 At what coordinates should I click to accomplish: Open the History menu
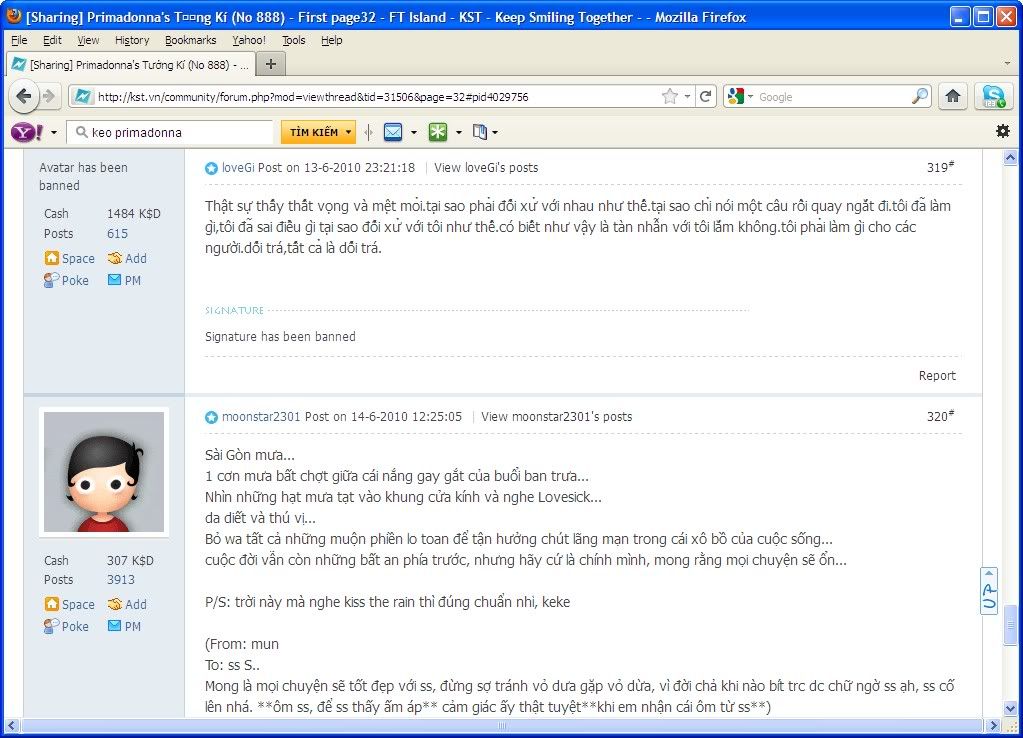132,40
